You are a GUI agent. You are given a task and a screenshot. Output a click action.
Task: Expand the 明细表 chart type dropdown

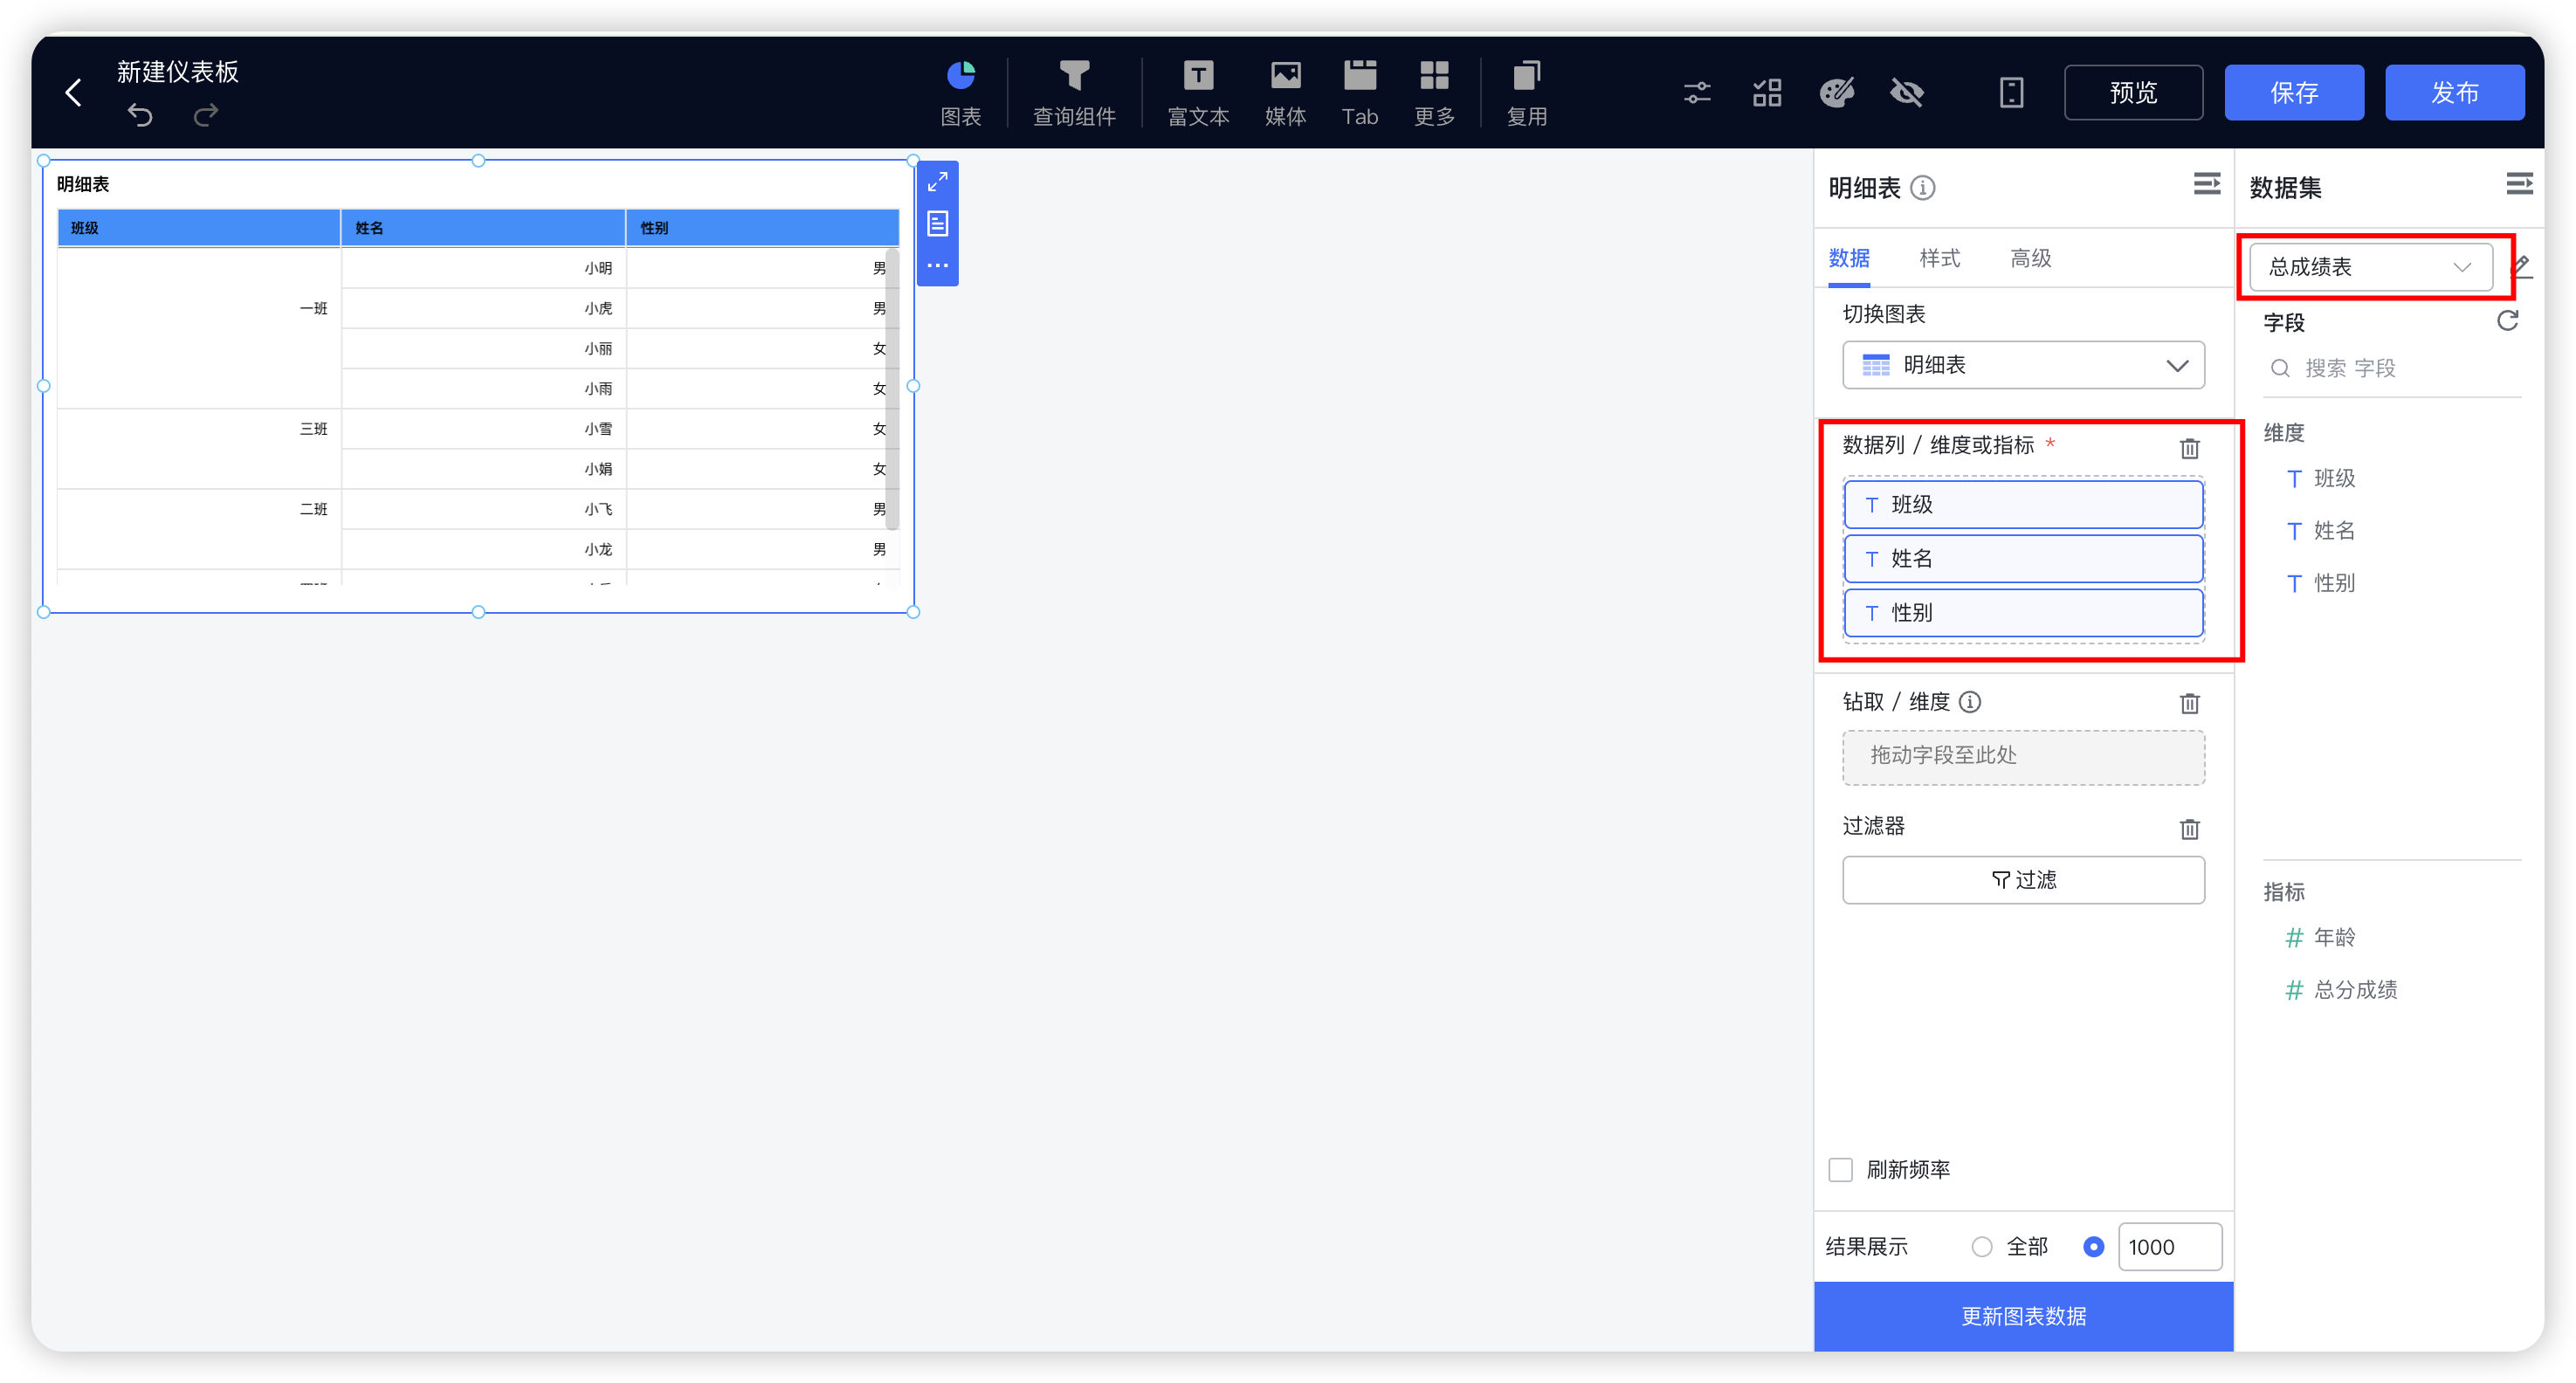point(2022,365)
